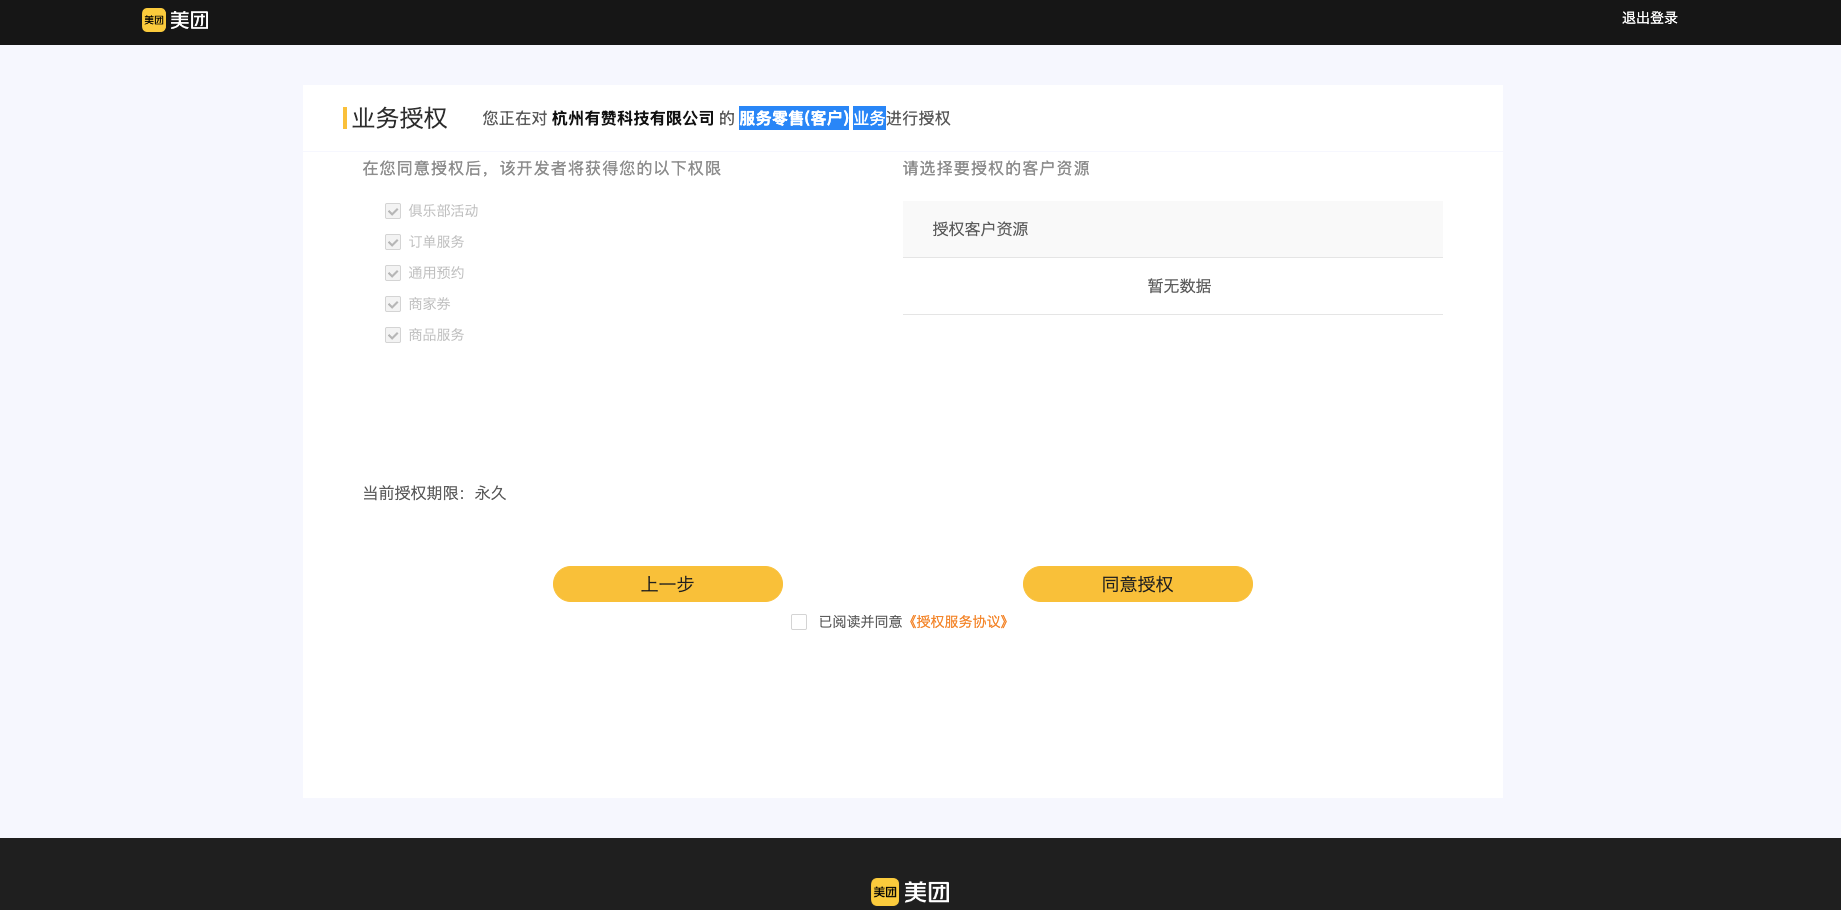Click the 退出登录 logout link
The height and width of the screenshot is (910, 1841).
(x=1649, y=18)
